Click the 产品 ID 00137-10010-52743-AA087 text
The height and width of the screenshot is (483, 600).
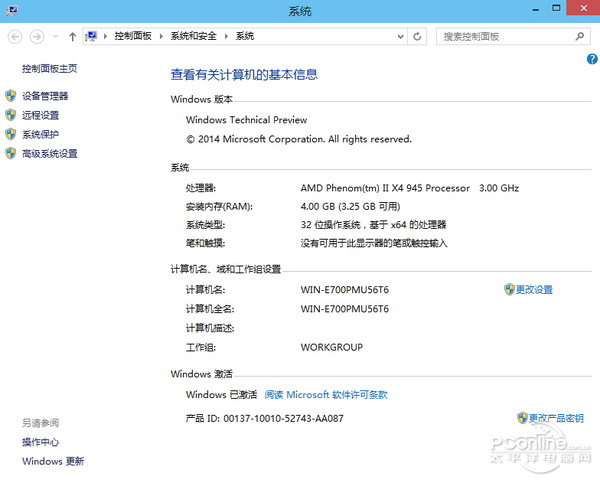(x=265, y=418)
